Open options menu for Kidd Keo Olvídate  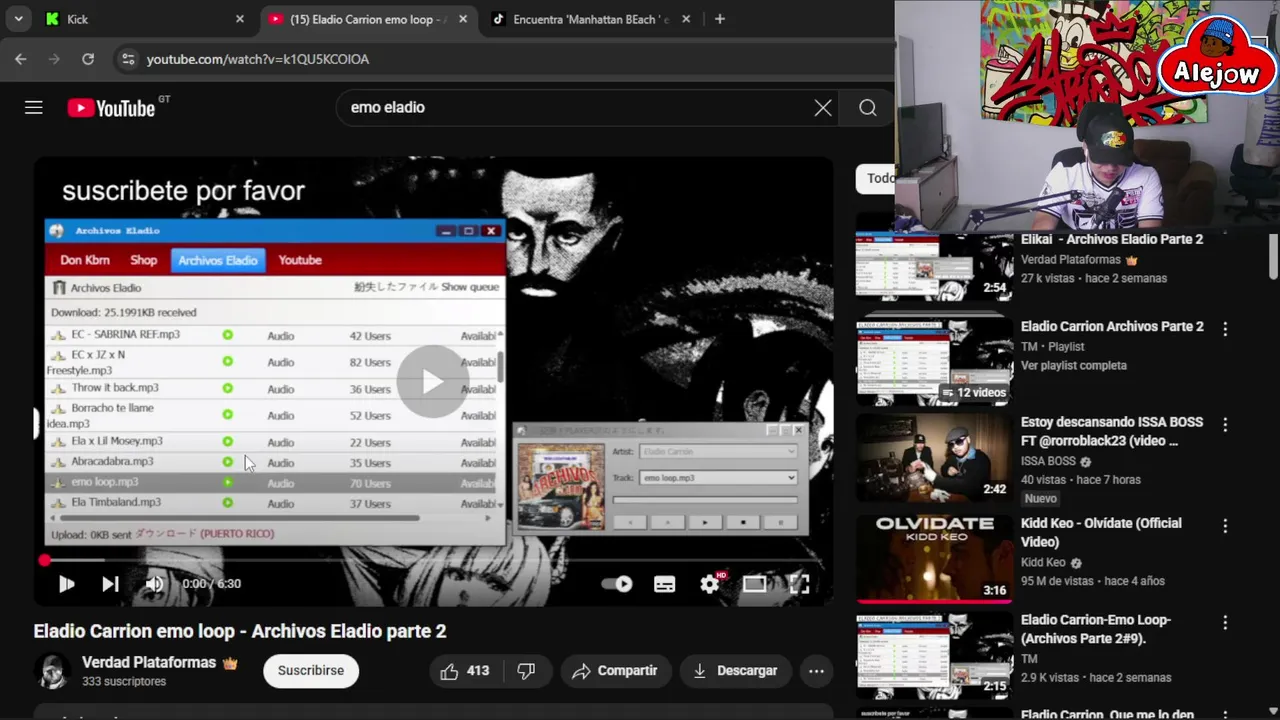pos(1225,525)
